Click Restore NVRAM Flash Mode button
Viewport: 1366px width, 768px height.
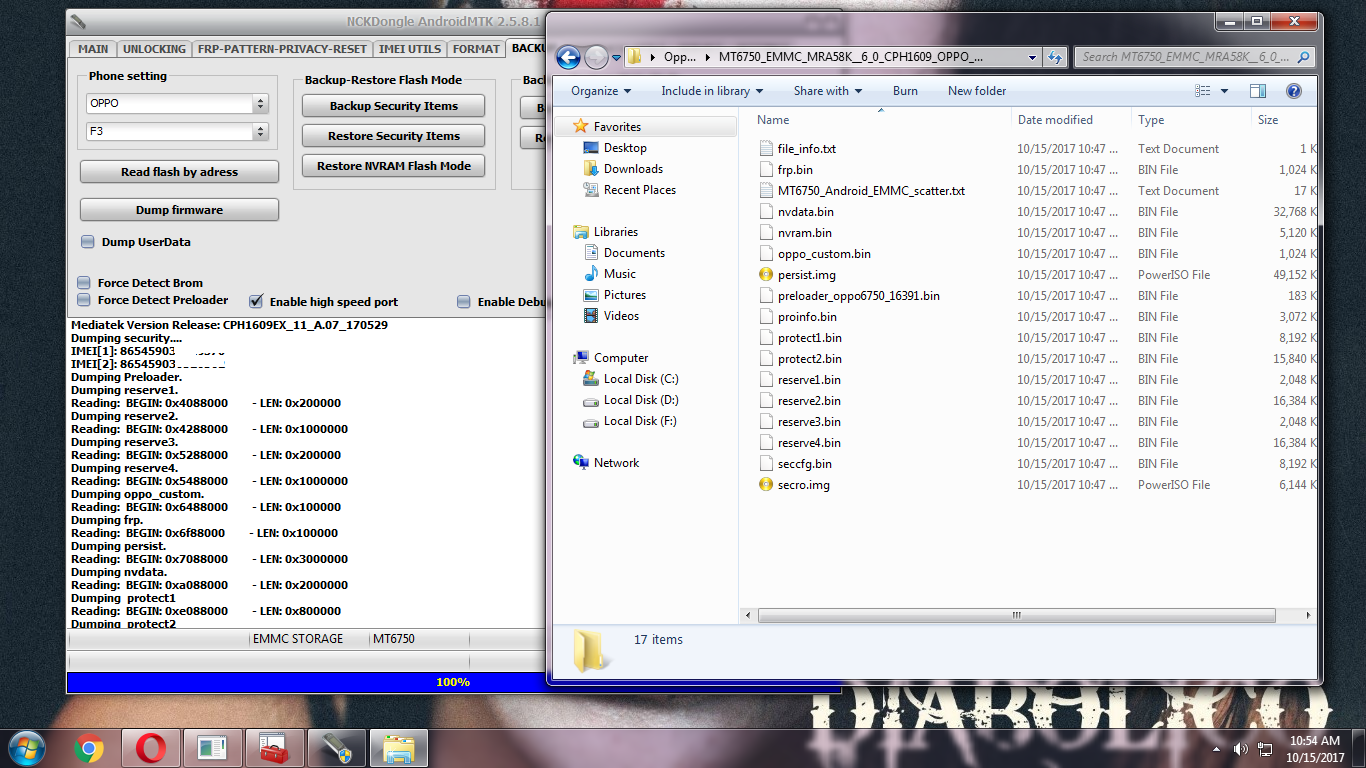click(393, 166)
